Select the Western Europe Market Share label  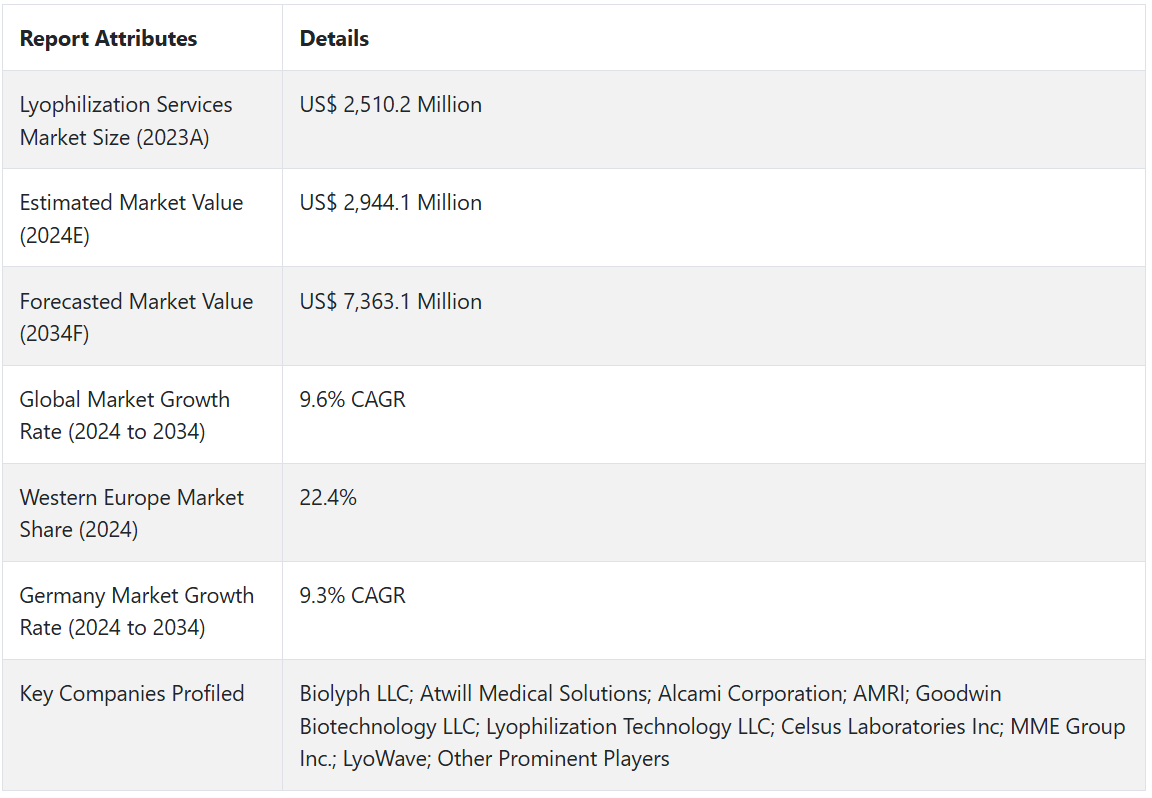[x=131, y=513]
